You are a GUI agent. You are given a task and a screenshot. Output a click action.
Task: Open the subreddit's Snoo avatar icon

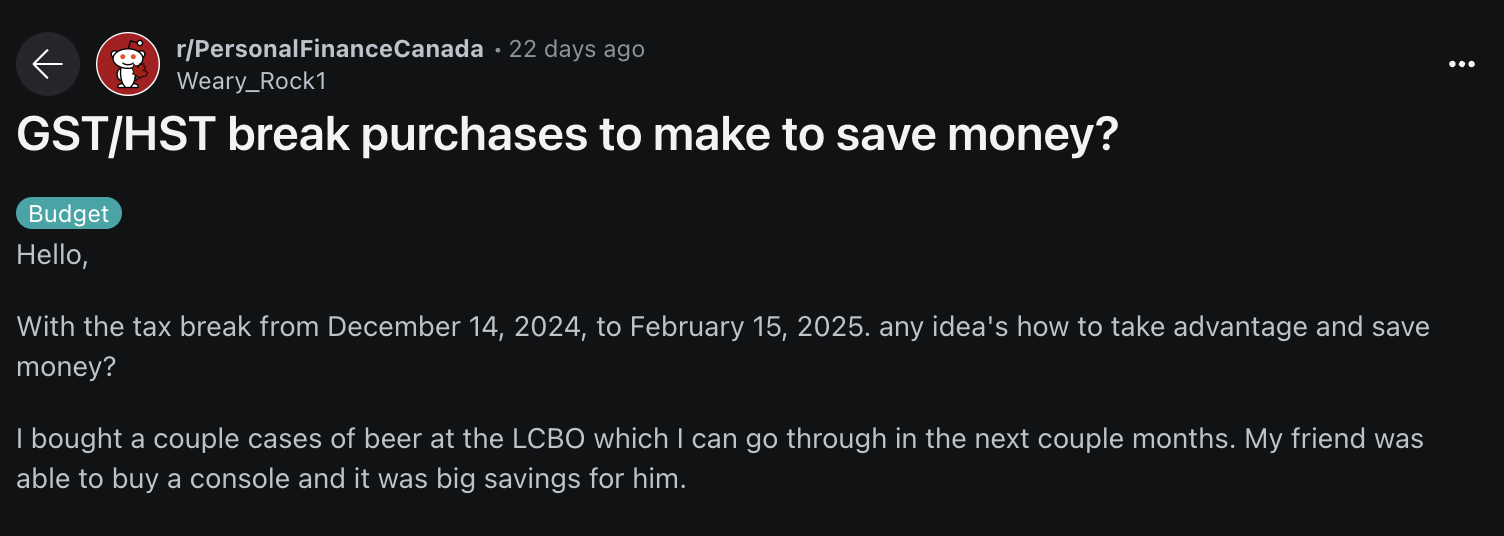pyautogui.click(x=128, y=64)
